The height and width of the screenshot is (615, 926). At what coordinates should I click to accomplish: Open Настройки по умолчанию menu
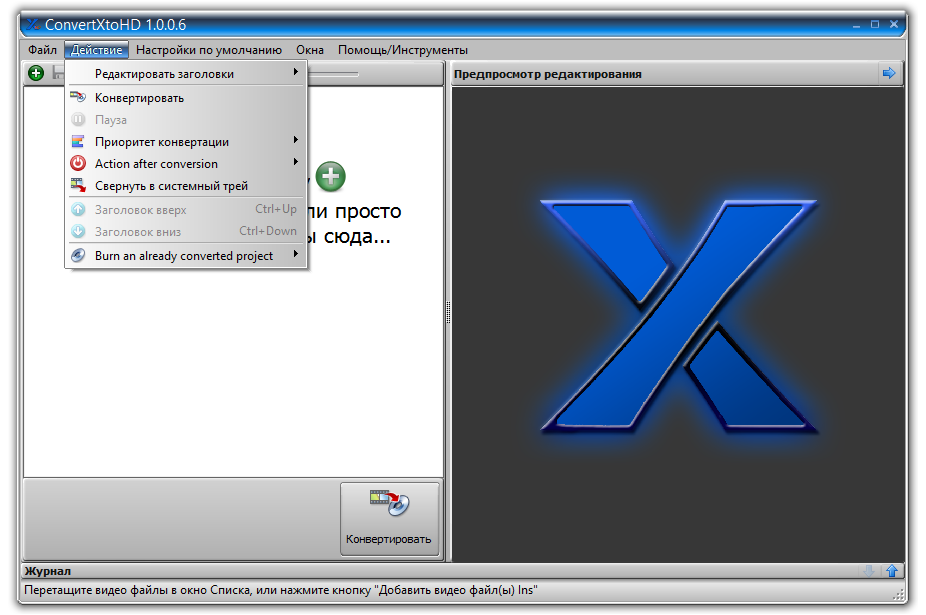[208, 50]
